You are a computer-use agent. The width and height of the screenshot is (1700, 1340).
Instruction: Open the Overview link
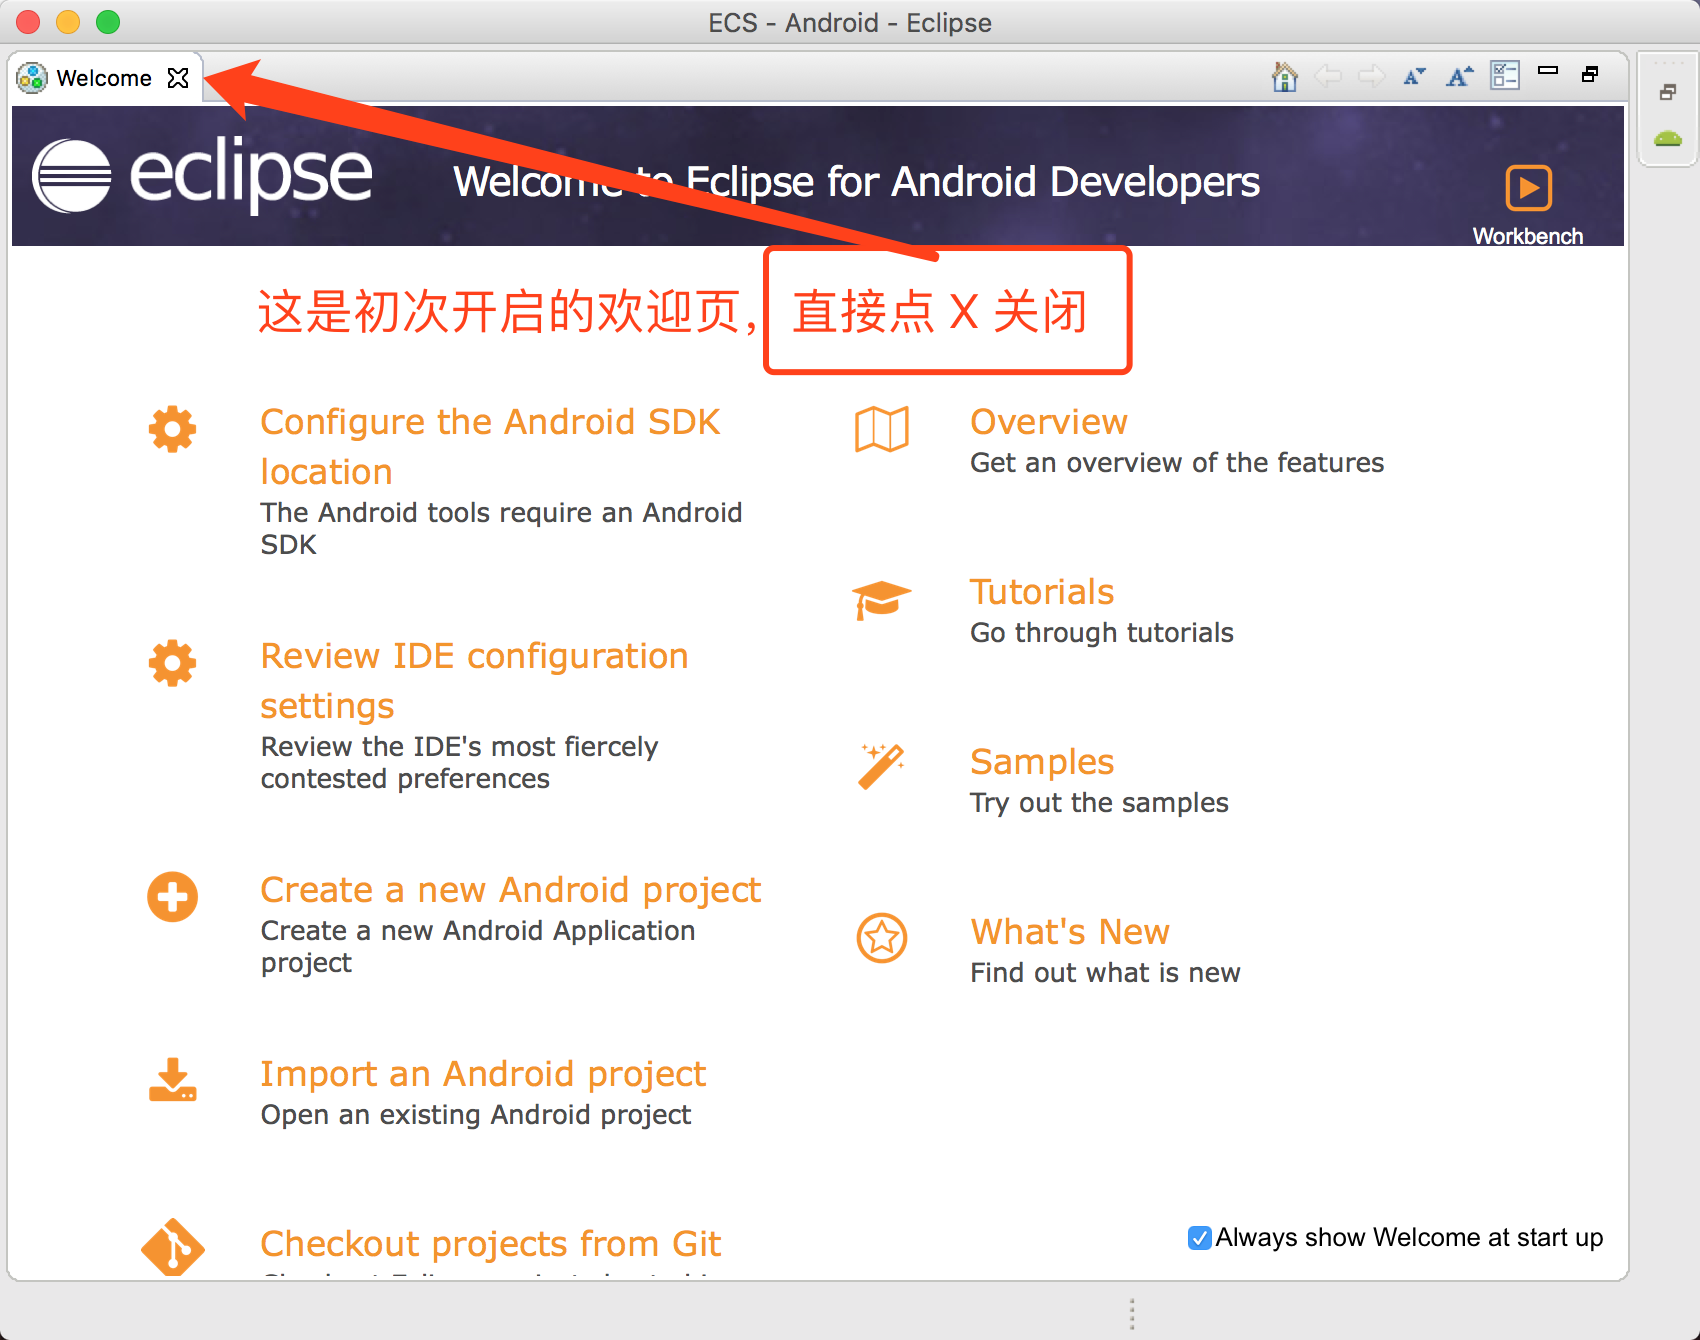tap(1049, 421)
